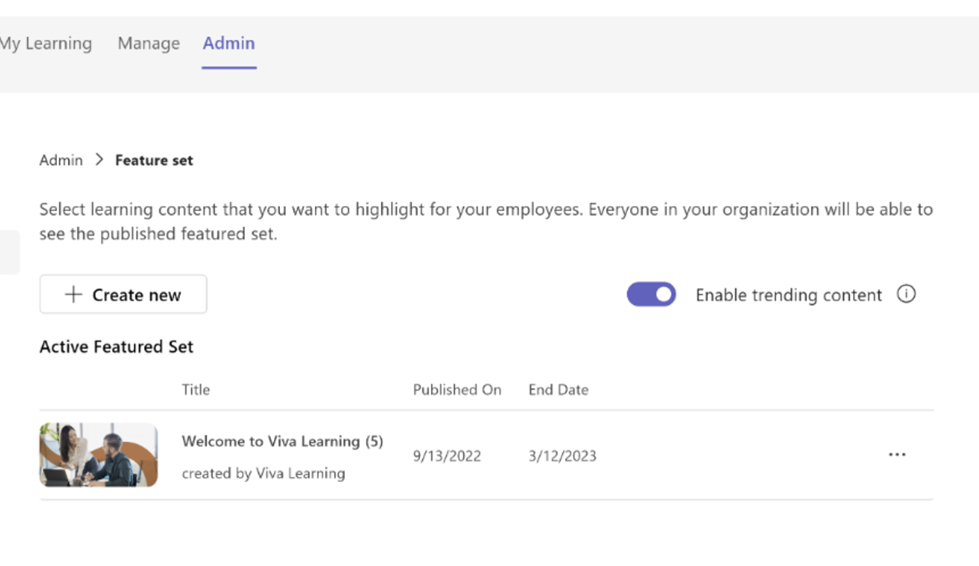The height and width of the screenshot is (566, 979).
Task: Click the plus icon beside Create new
Action: tap(73, 295)
